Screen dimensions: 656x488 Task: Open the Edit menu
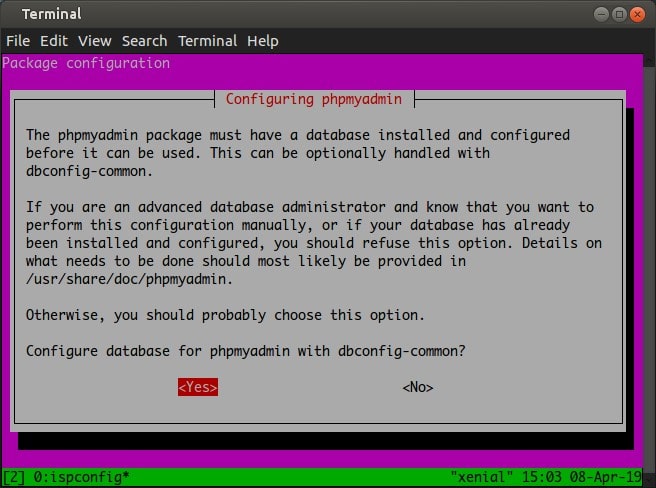point(54,41)
